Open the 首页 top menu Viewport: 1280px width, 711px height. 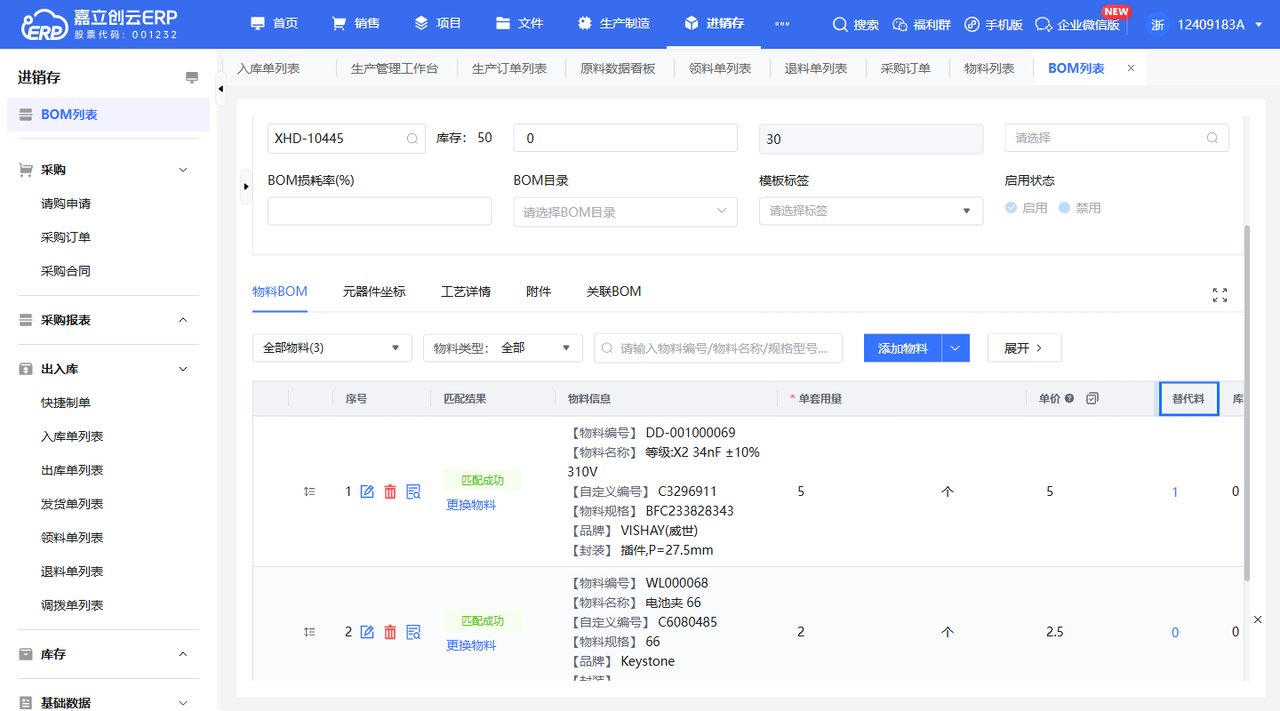(x=274, y=23)
